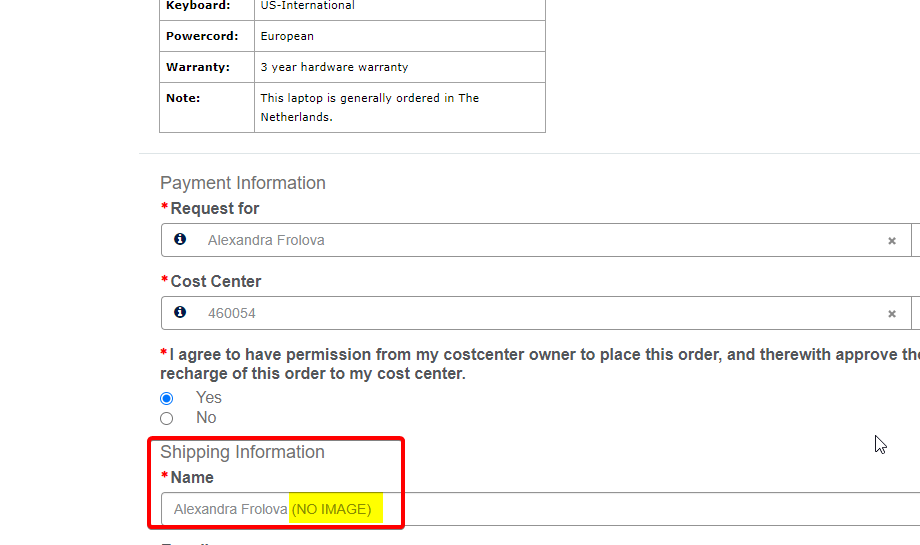
Task: Select the No radio button
Action: pos(167,418)
